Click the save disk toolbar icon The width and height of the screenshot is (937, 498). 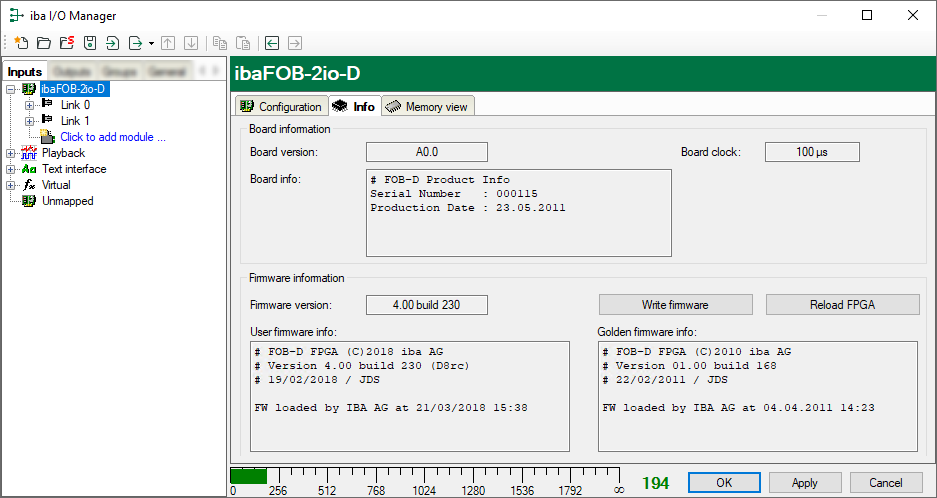tap(90, 43)
